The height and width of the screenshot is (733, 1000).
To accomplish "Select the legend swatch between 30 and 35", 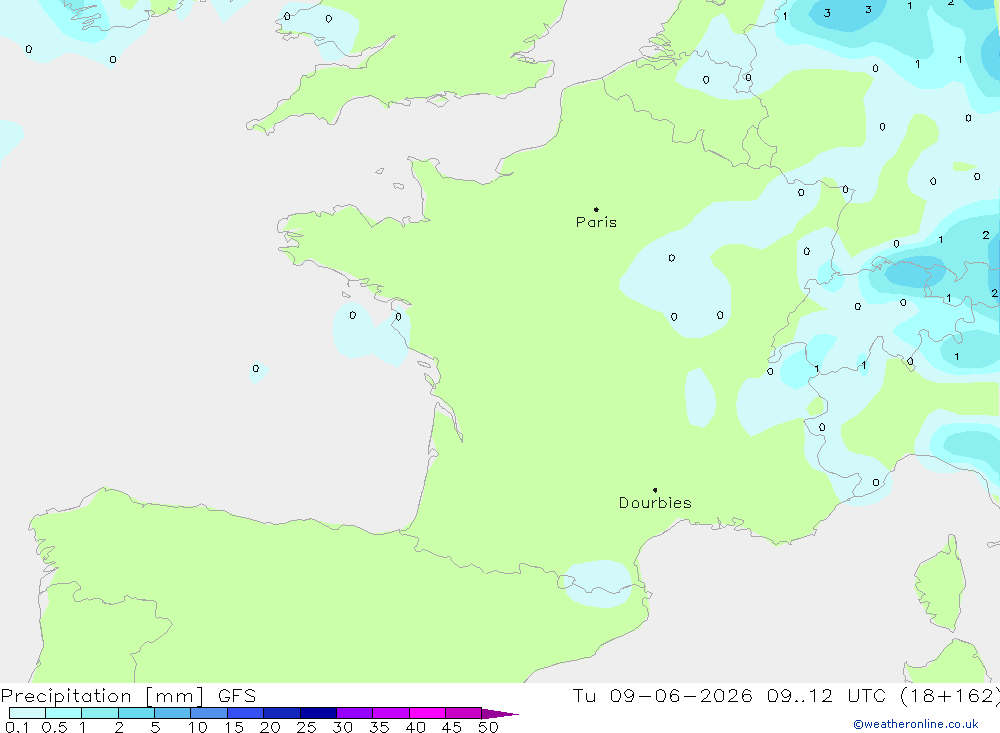I will pos(355,713).
